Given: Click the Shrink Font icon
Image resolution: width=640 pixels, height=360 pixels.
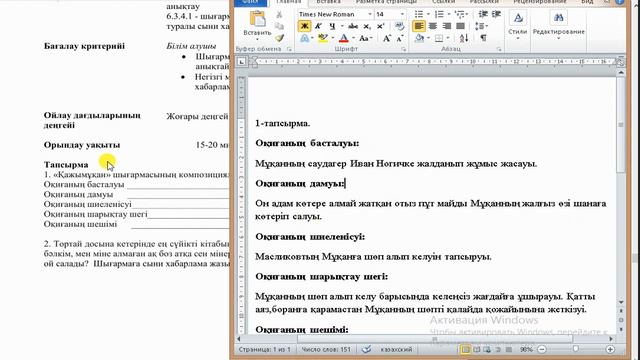Looking at the screenshot, I should click(400, 38).
